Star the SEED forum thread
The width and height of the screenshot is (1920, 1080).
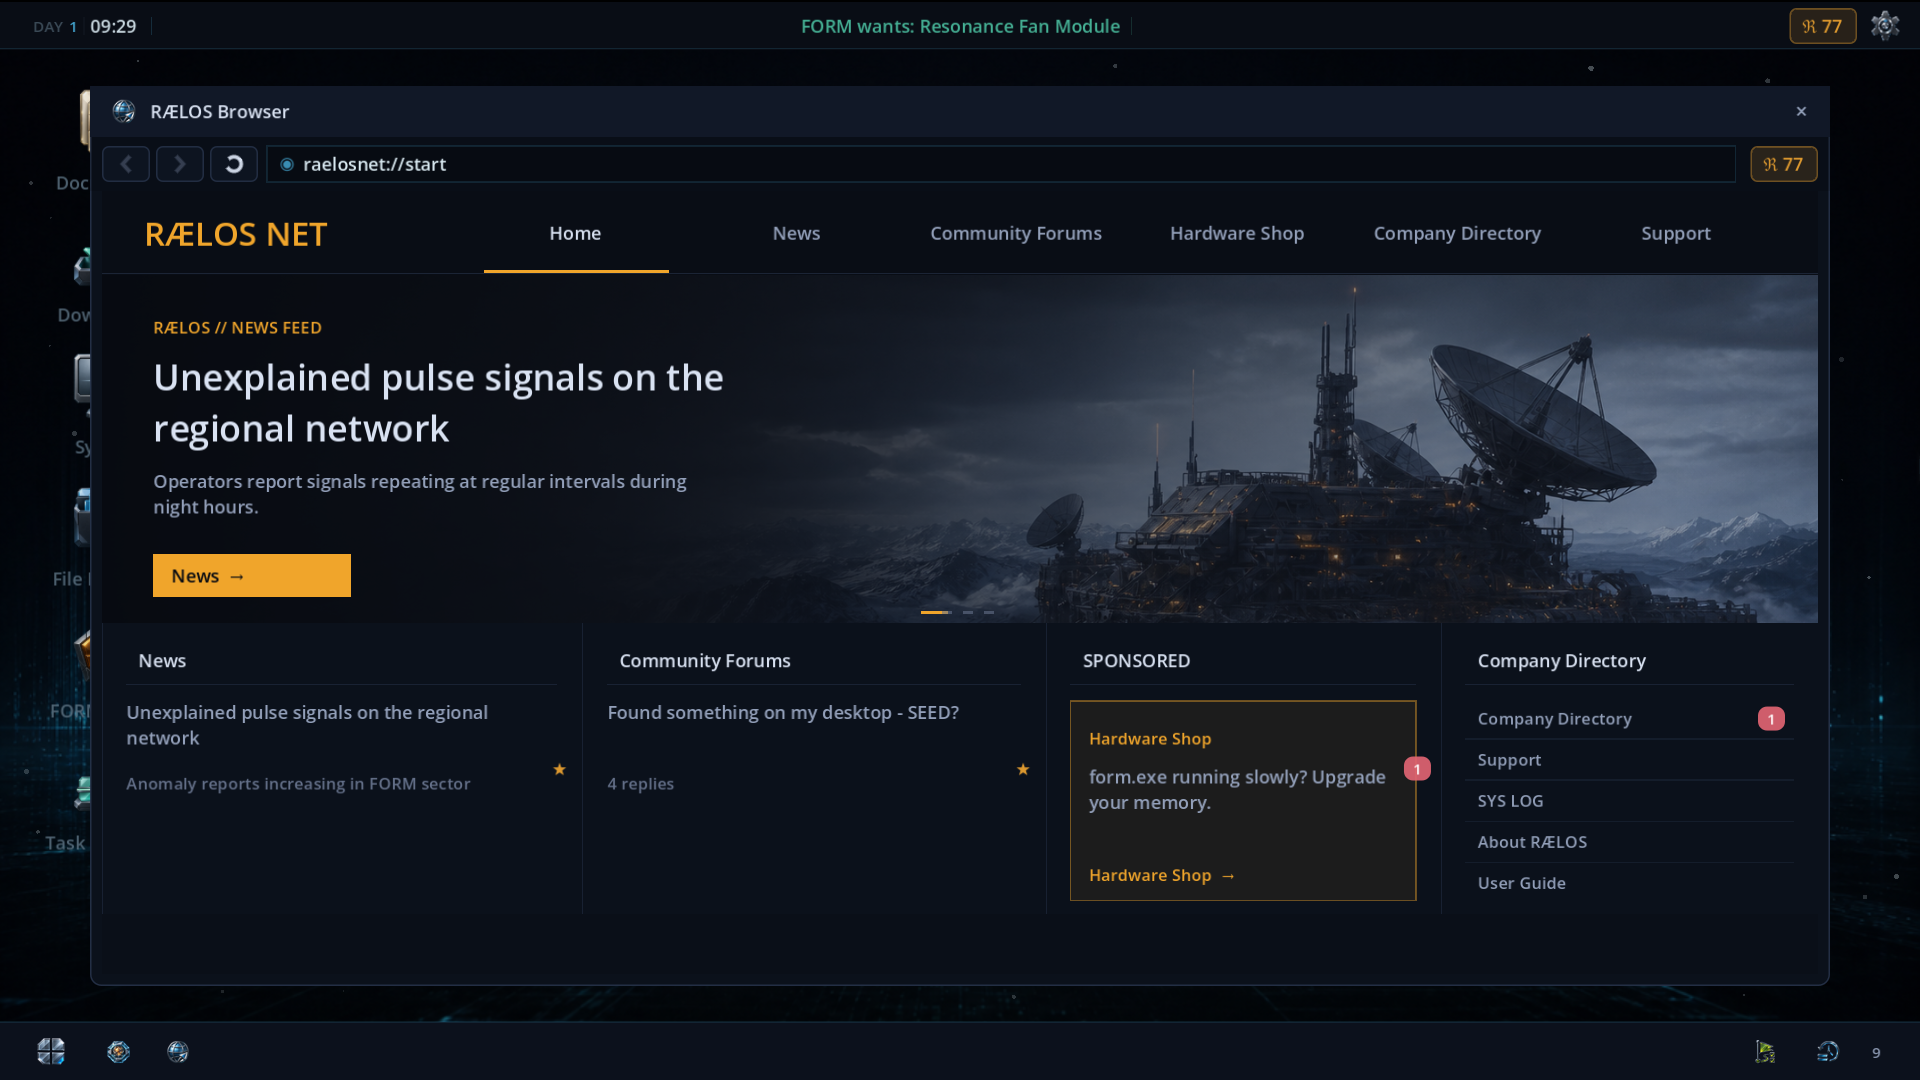point(1023,769)
